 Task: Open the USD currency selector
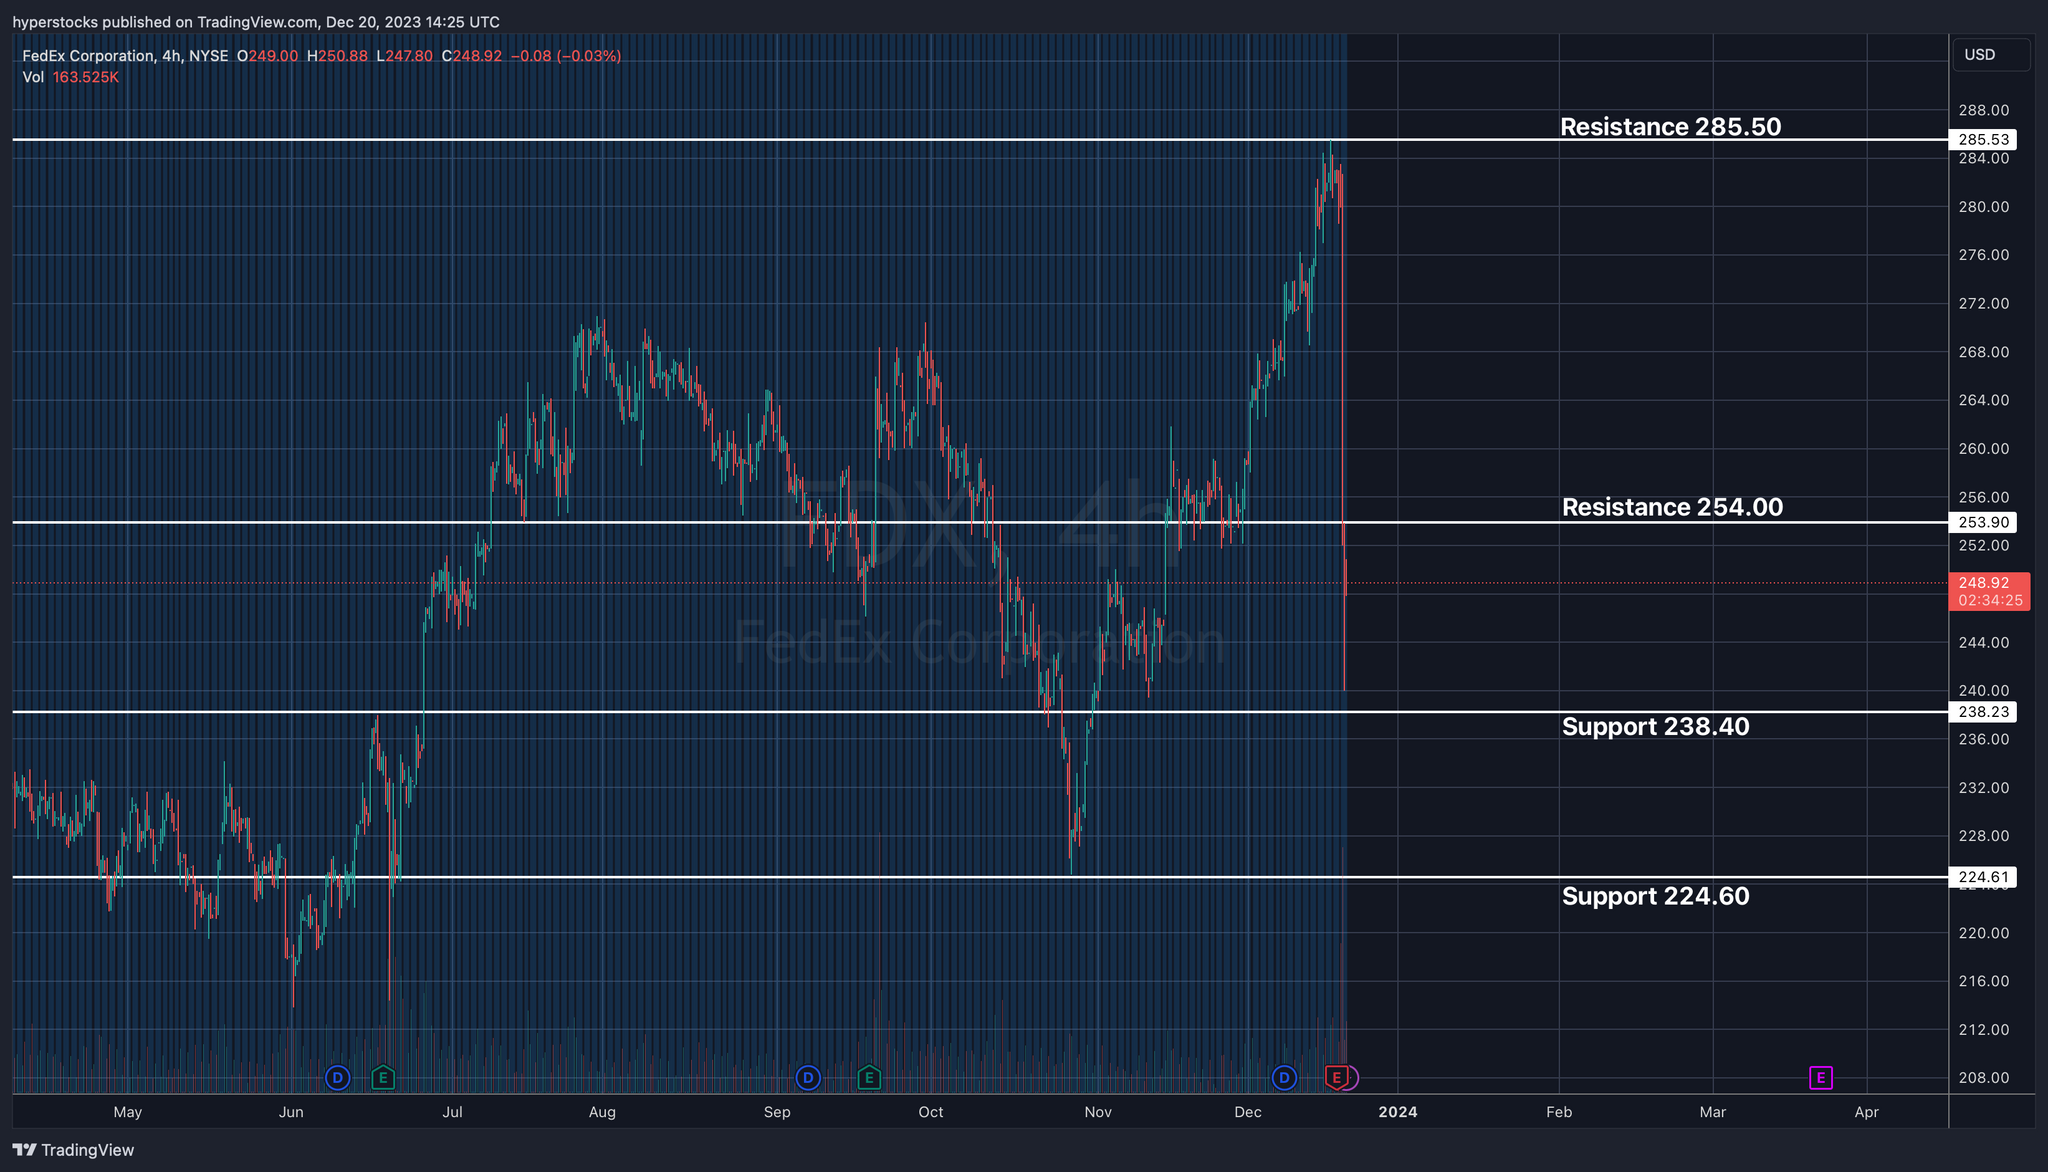pos(1990,55)
